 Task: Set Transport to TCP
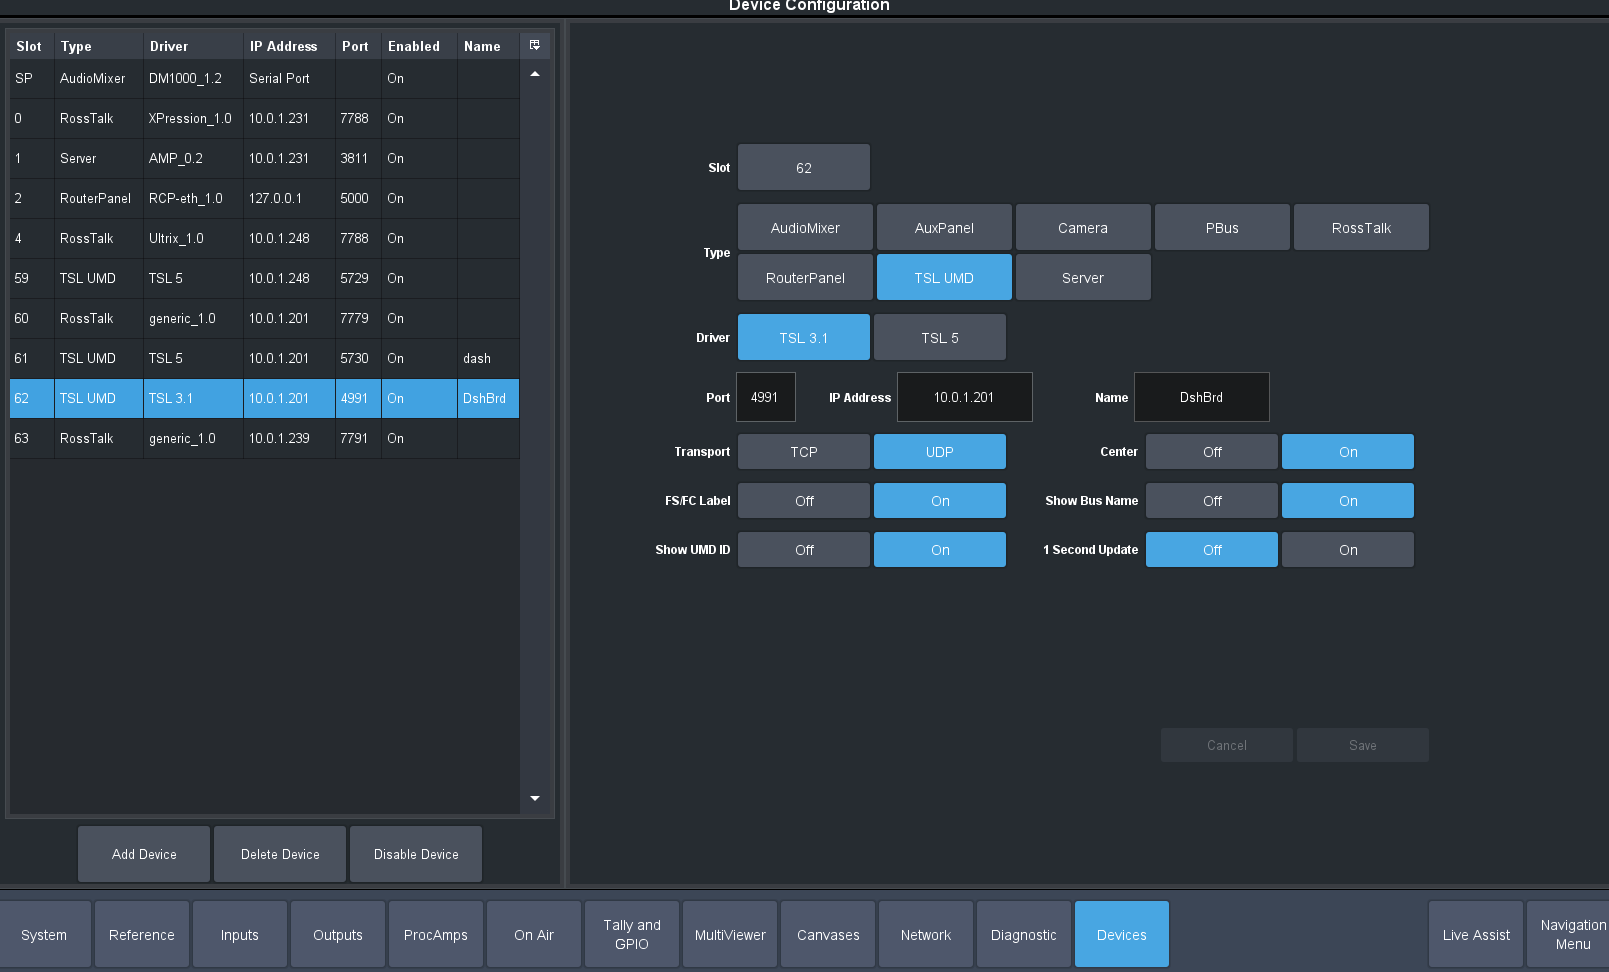pos(803,452)
